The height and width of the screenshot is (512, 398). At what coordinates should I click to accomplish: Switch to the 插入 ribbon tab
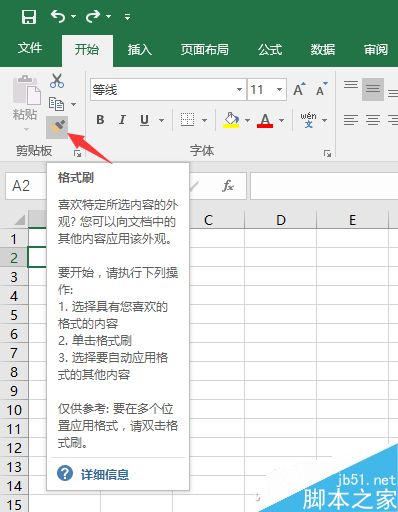(140, 50)
